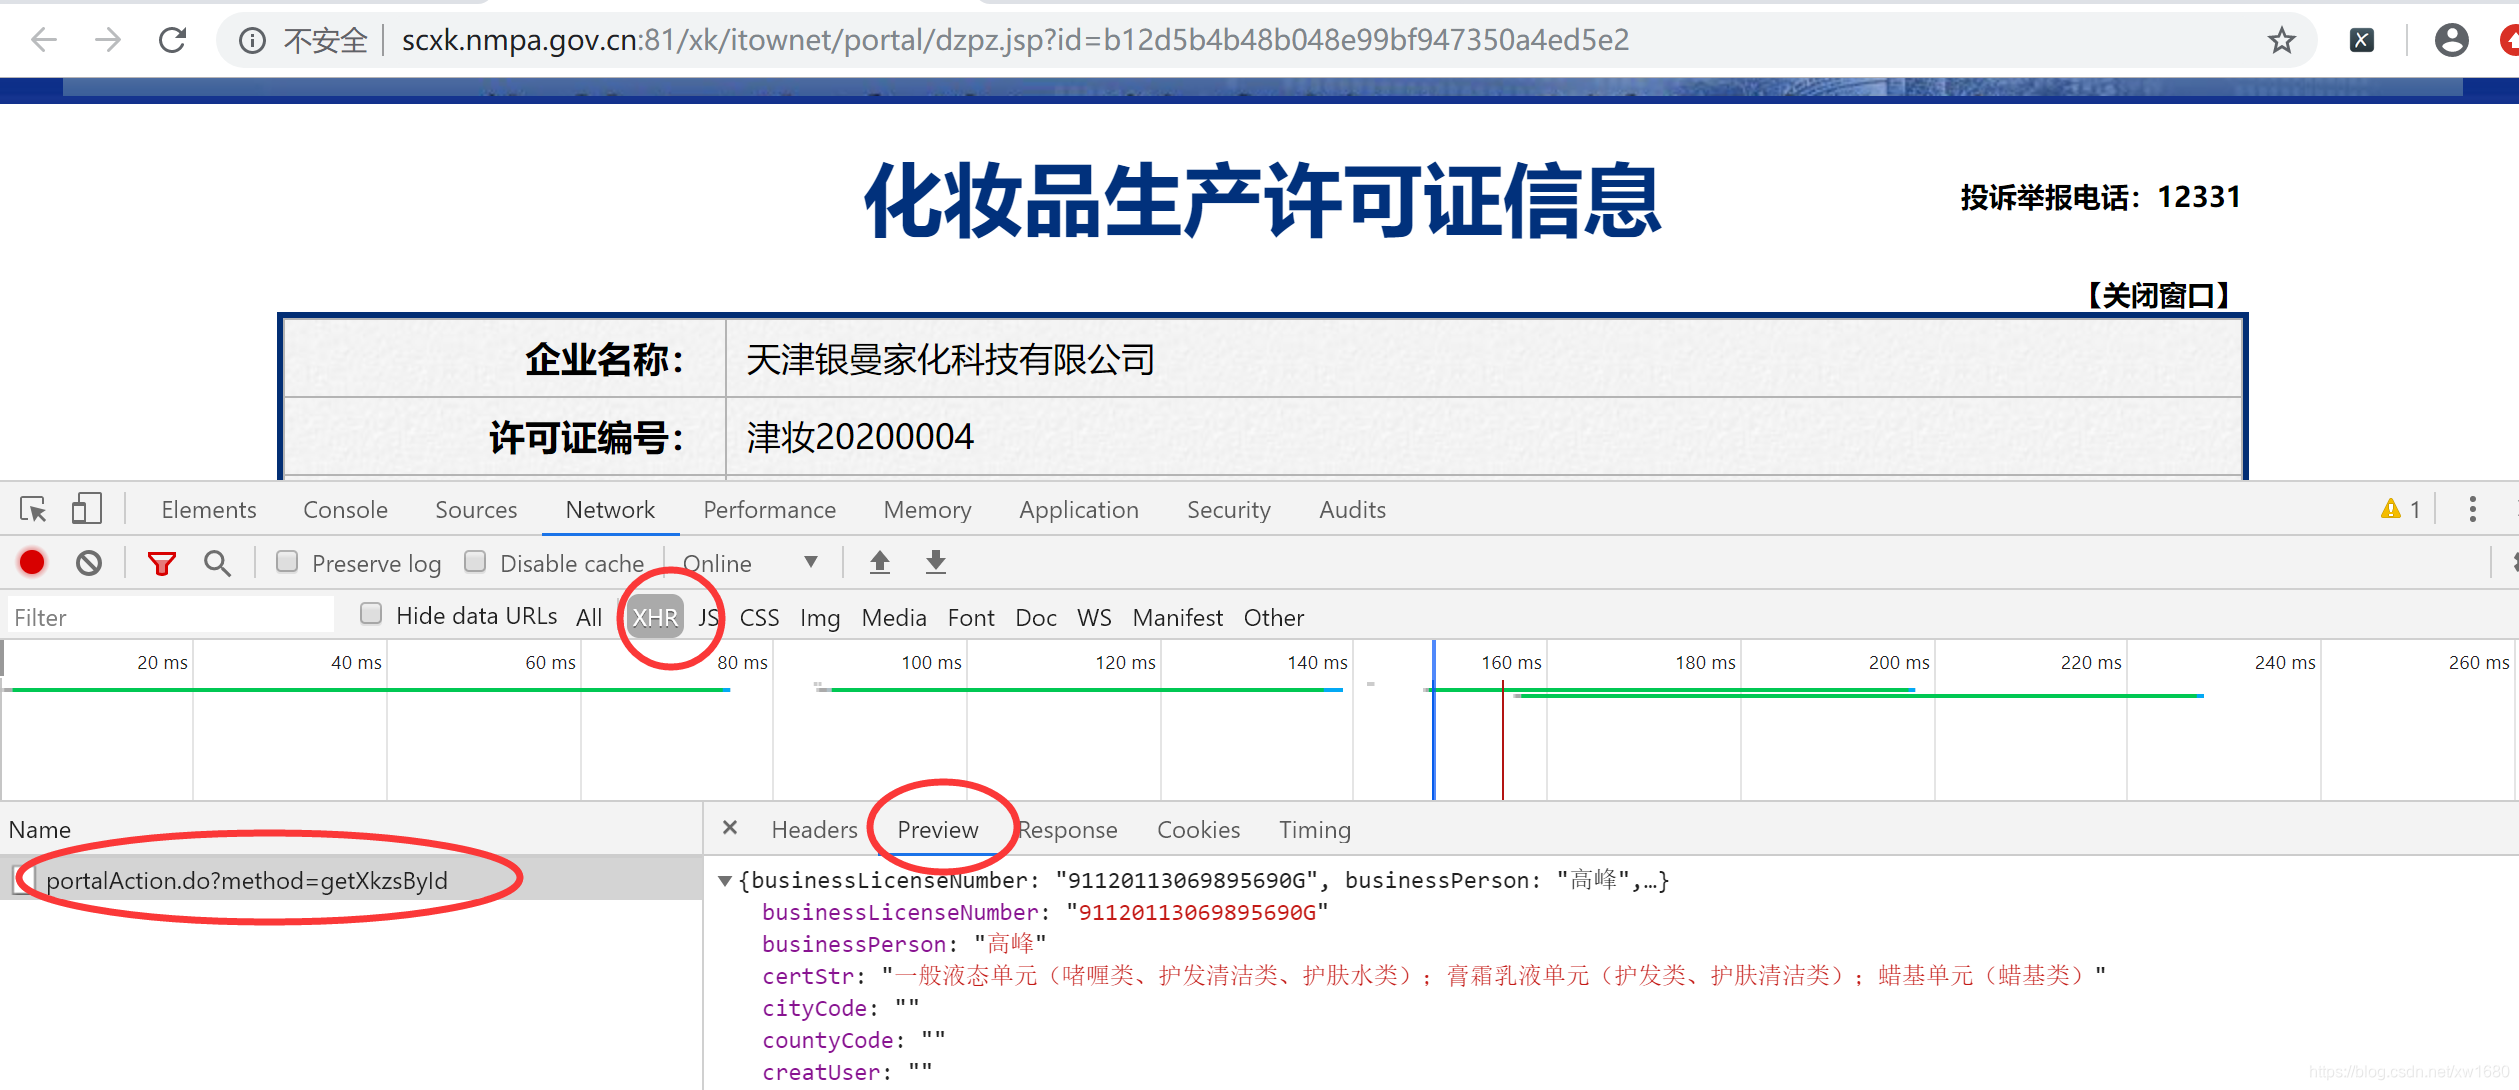The image size is (2519, 1090).
Task: Click the businessLicenseNumber value in preview
Action: [1197, 912]
